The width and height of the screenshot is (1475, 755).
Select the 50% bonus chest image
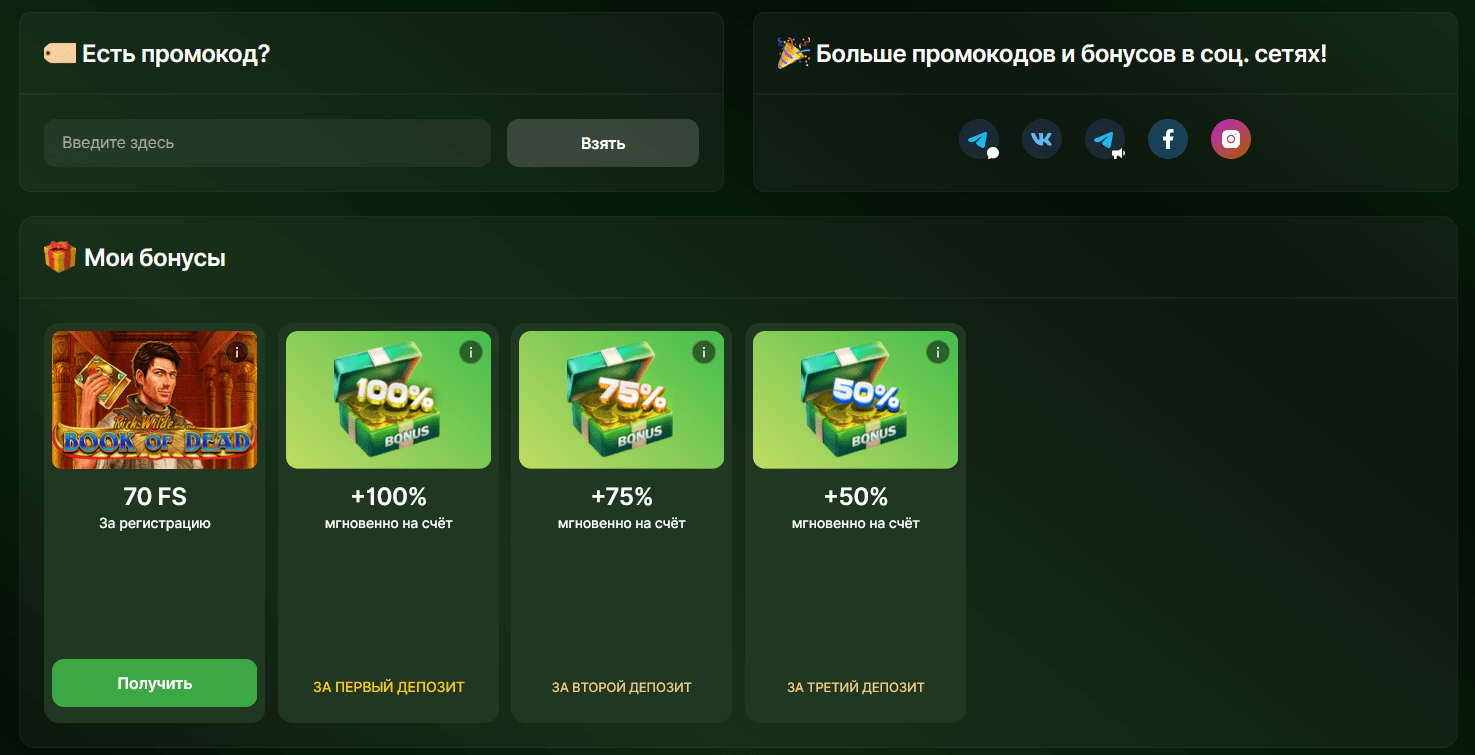coord(855,400)
